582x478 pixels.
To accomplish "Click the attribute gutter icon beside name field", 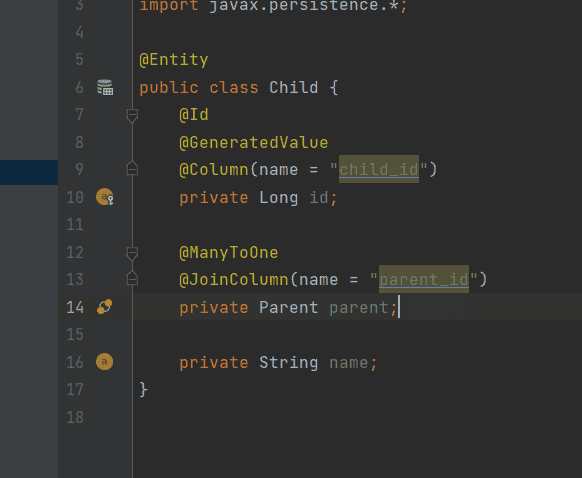I will pyautogui.click(x=105, y=361).
